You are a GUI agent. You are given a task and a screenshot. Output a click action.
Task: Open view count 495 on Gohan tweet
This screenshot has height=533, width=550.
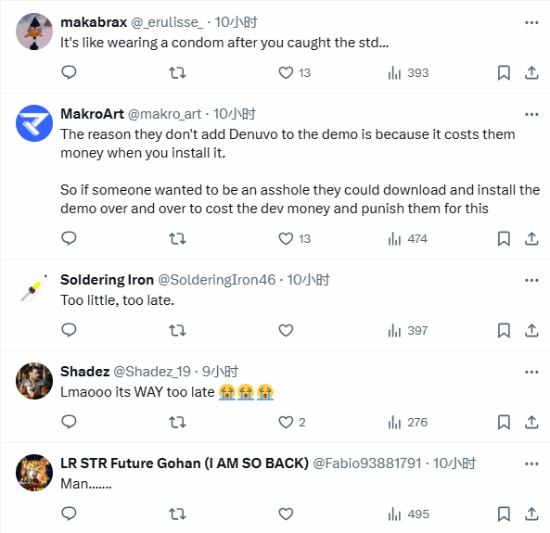pos(408,514)
